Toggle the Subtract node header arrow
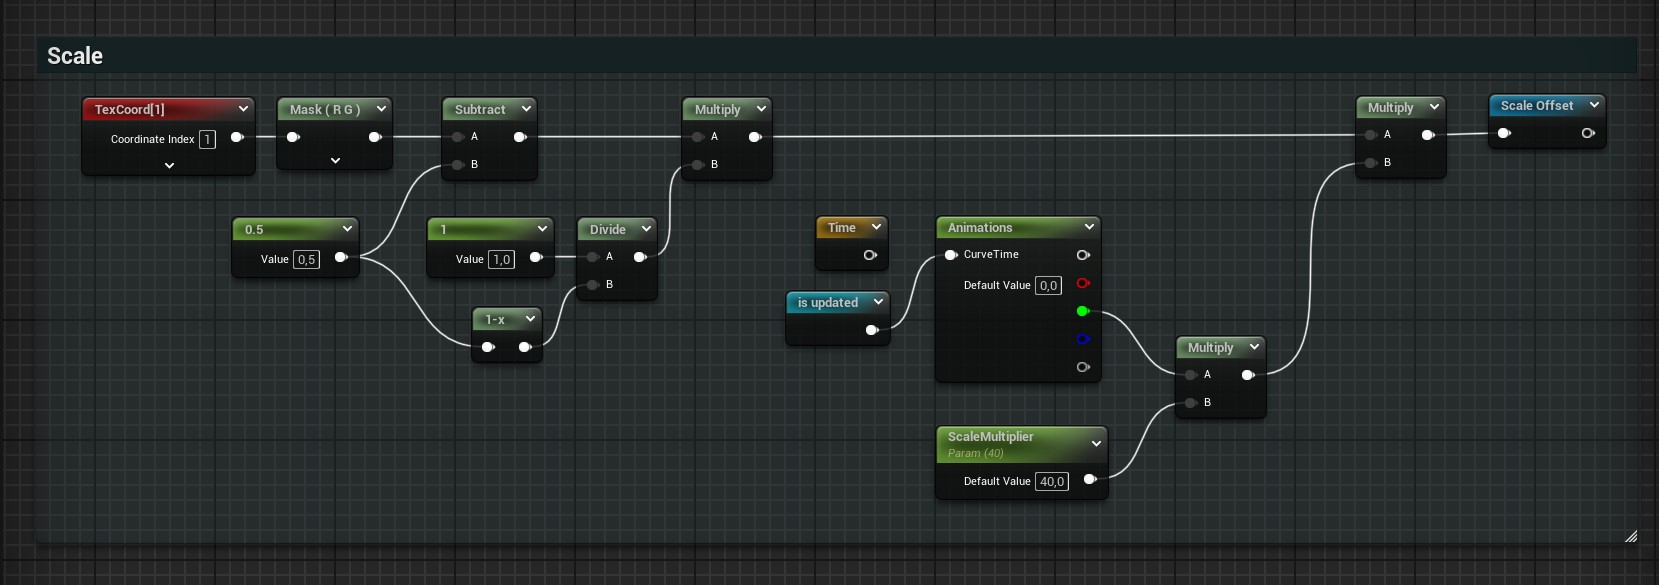The width and height of the screenshot is (1659, 585). tap(526, 109)
